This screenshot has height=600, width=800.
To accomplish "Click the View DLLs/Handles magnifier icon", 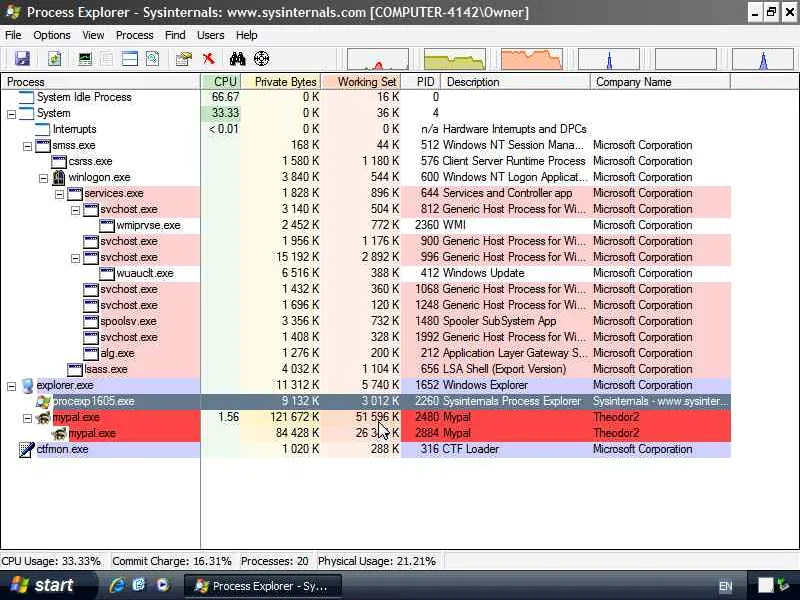I will point(152,59).
